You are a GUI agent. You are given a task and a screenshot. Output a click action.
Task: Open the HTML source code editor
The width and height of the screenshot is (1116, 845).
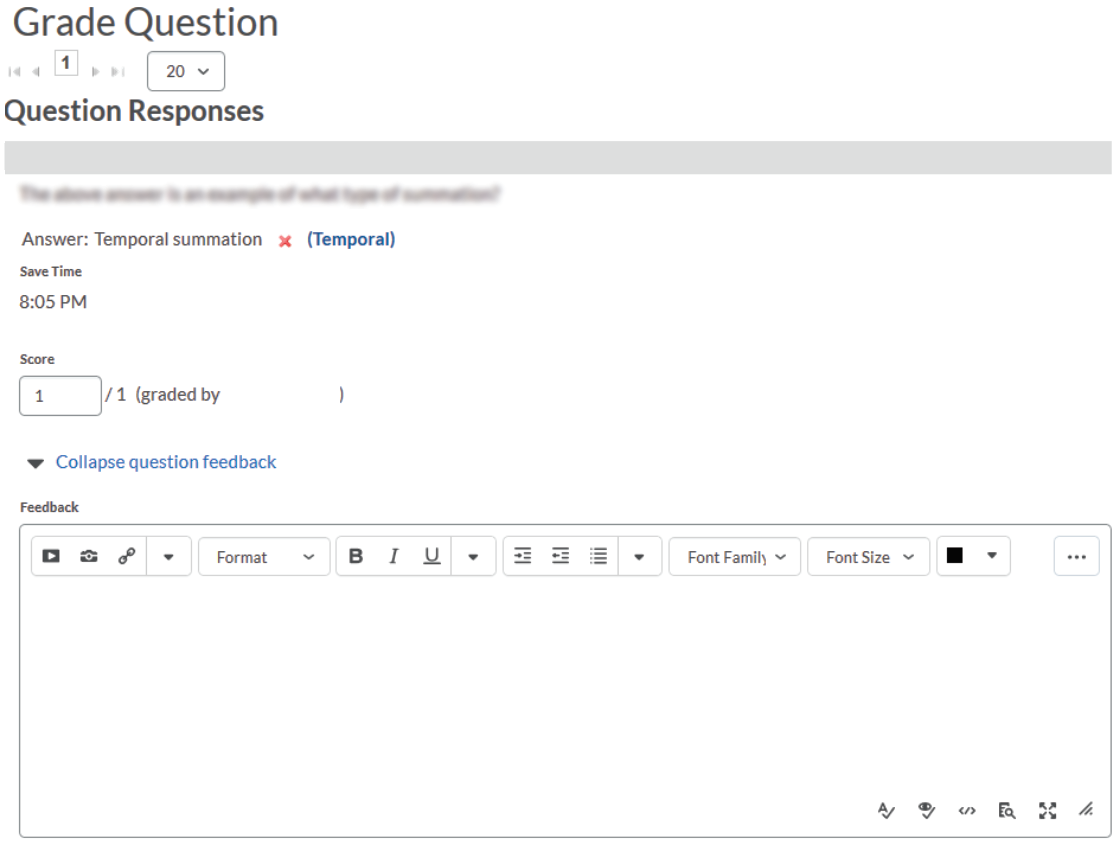(x=967, y=810)
